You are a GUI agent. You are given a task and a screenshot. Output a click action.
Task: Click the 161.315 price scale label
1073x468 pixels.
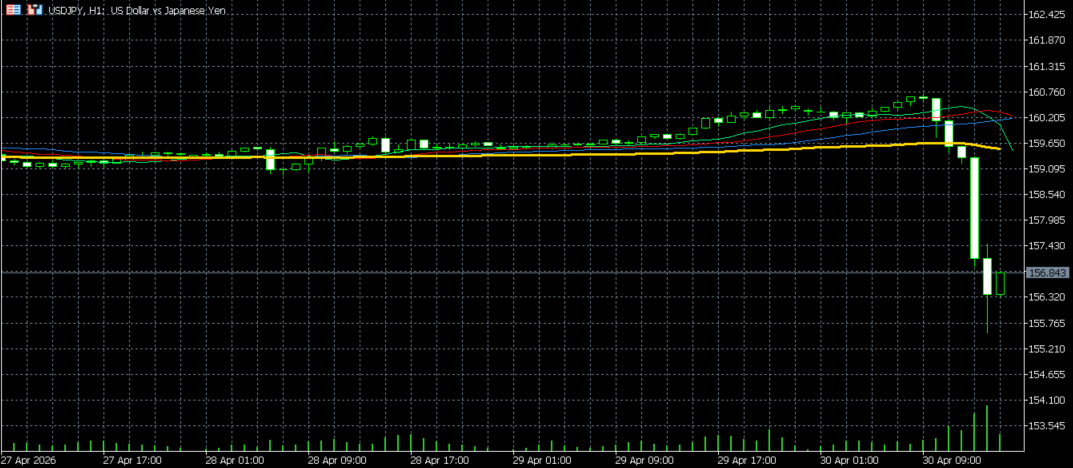1048,66
